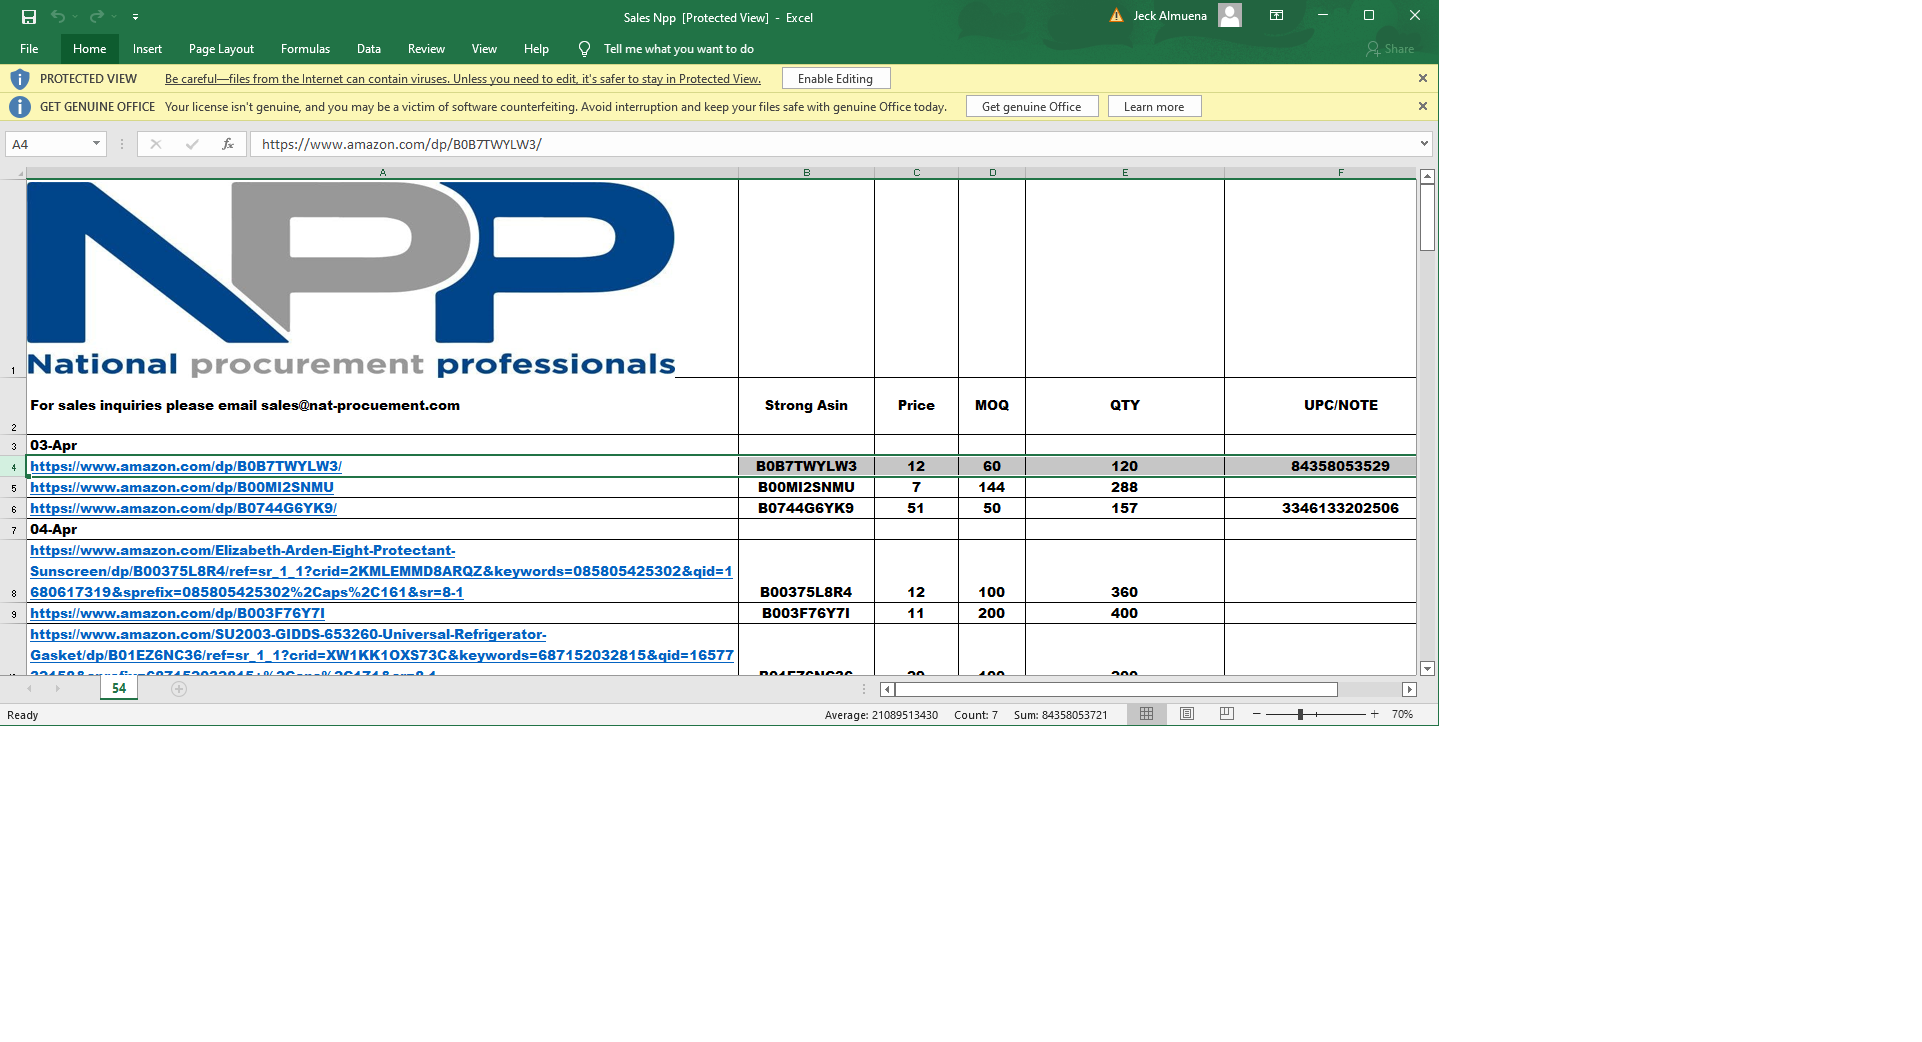Click the Undo arrow icon
Image resolution: width=1922 pixels, height=1042 pixels.
58,16
